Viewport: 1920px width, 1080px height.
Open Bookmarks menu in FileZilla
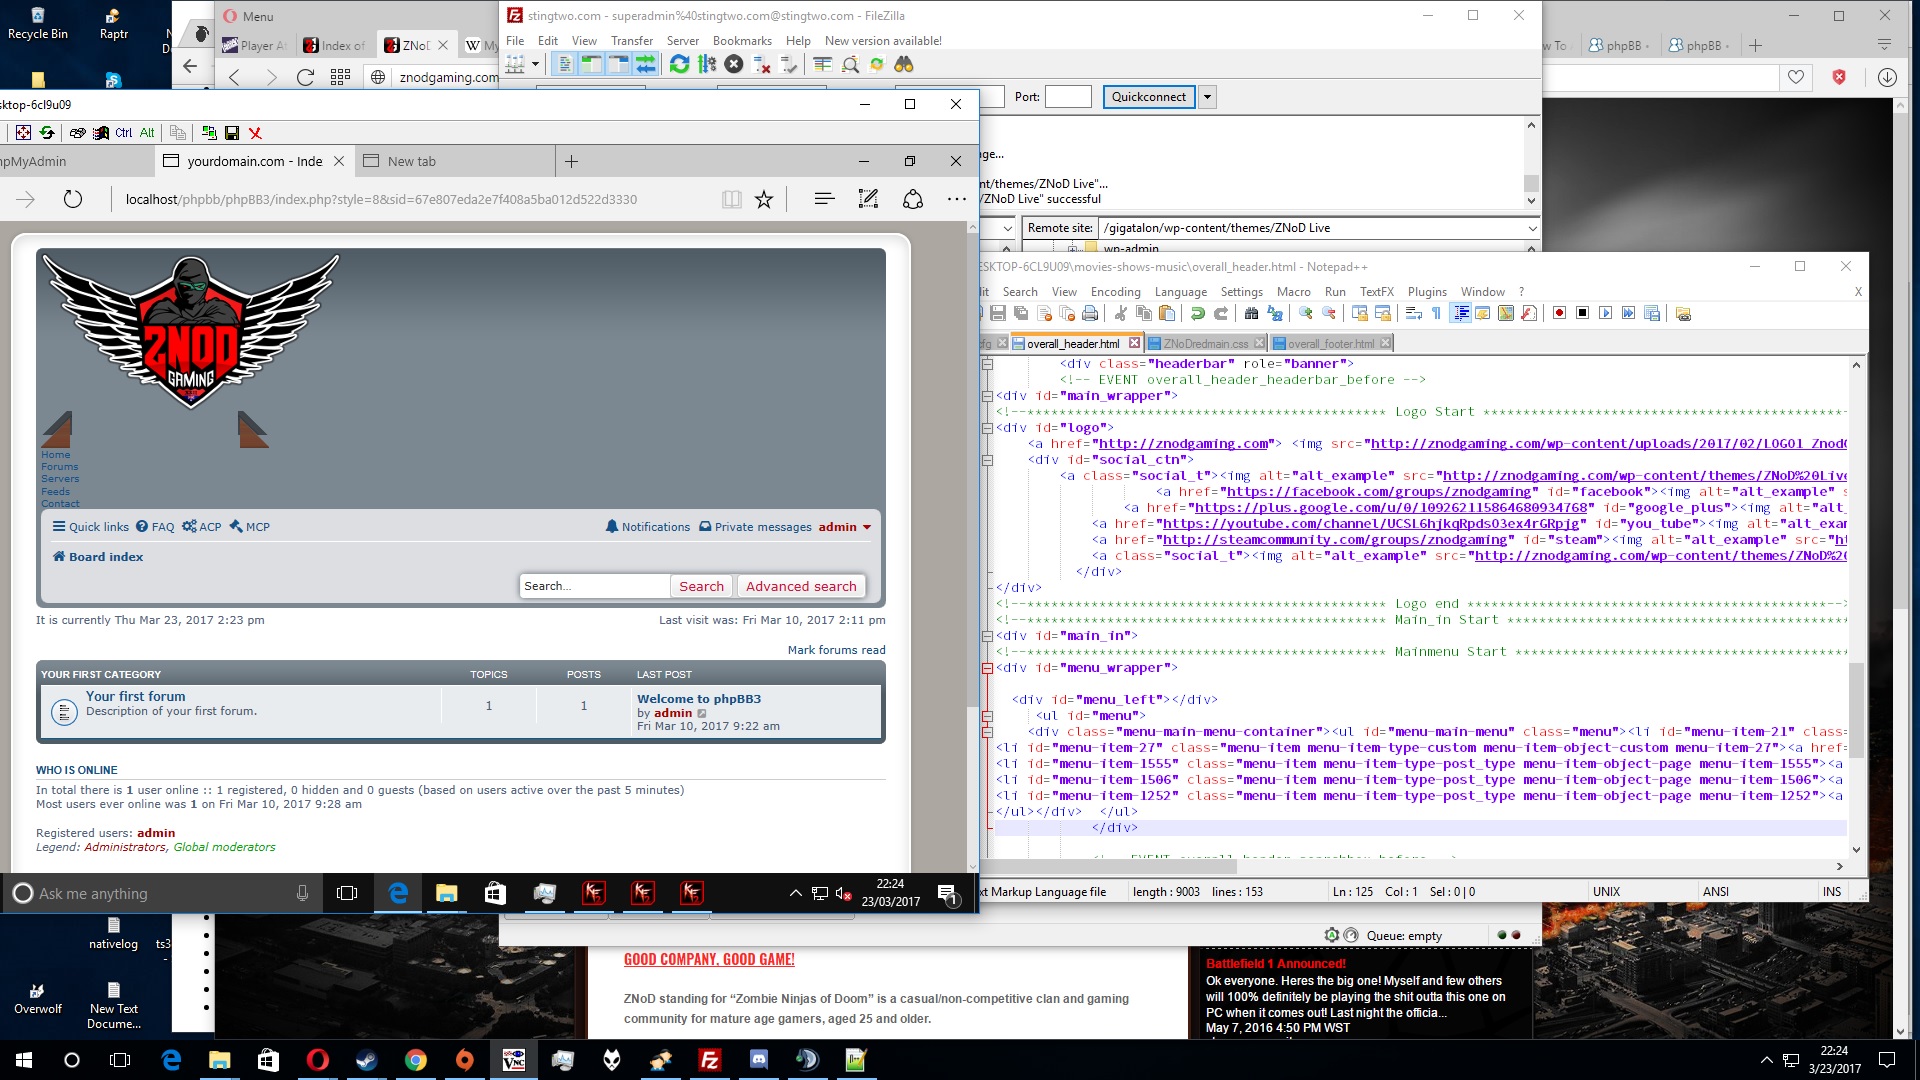(x=741, y=41)
